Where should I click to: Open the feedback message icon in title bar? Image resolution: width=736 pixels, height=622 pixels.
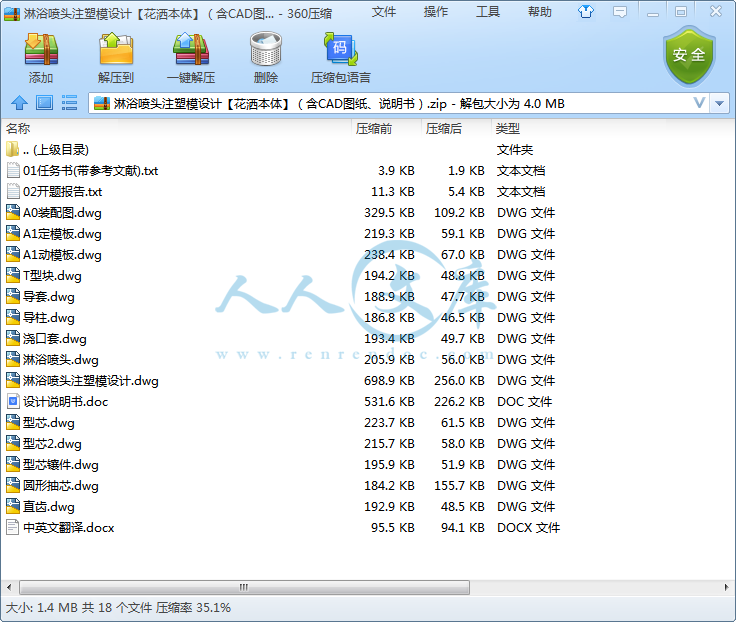[620, 12]
